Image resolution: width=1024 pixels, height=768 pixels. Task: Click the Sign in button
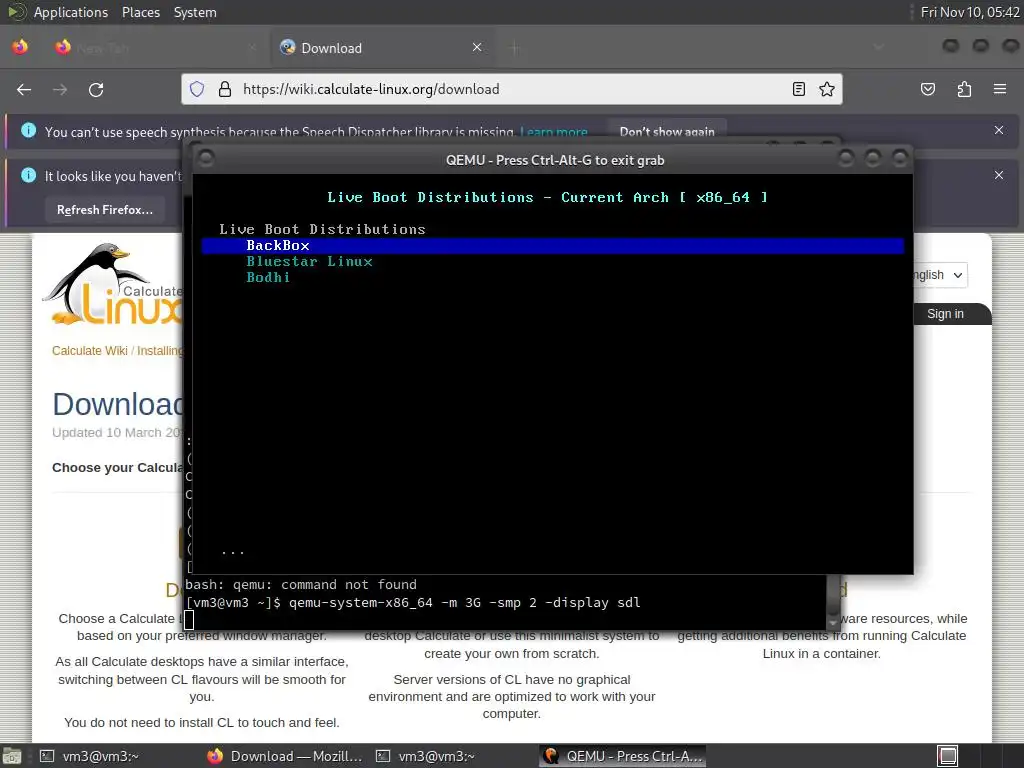coord(945,314)
